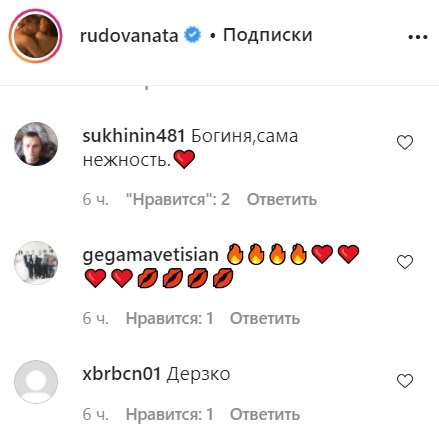Open the xbrbcn01 username link
The height and width of the screenshot is (448, 439).
tap(122, 374)
